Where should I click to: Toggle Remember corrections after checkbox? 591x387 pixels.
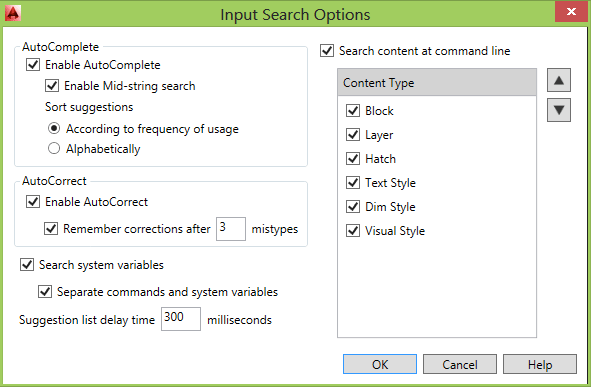click(51, 228)
